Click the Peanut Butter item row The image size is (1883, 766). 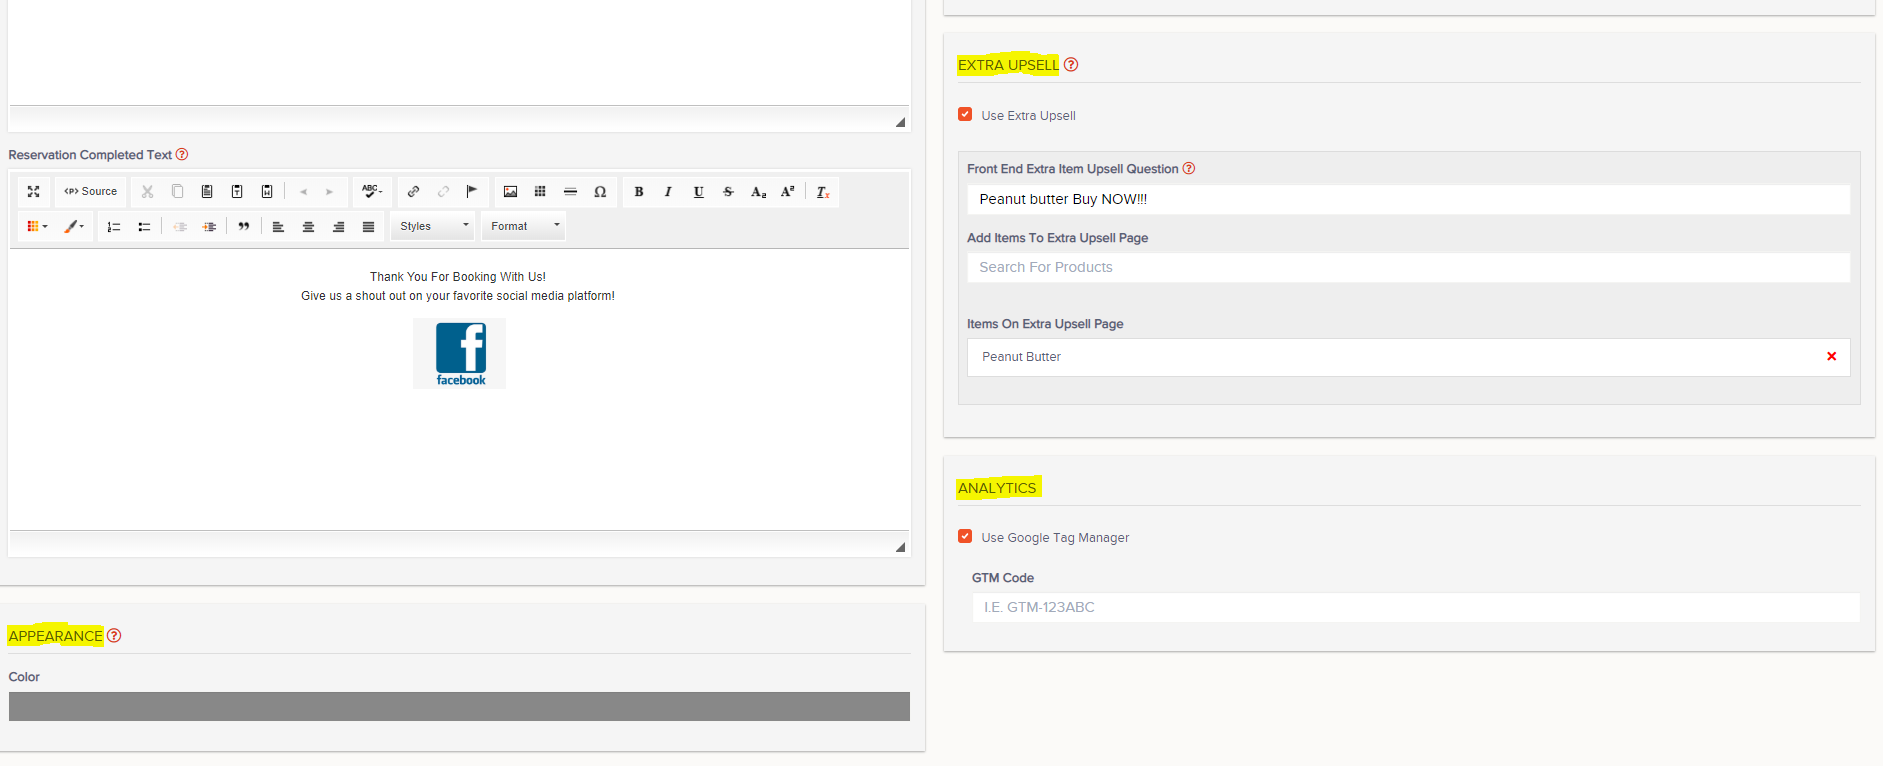[1408, 357]
